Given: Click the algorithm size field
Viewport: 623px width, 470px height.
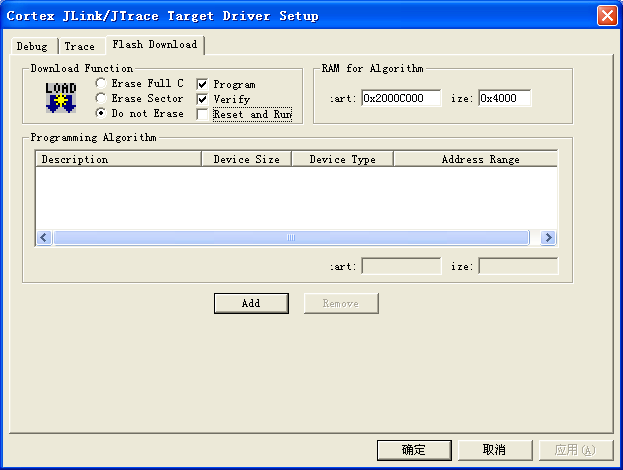Looking at the screenshot, I should [518, 266].
